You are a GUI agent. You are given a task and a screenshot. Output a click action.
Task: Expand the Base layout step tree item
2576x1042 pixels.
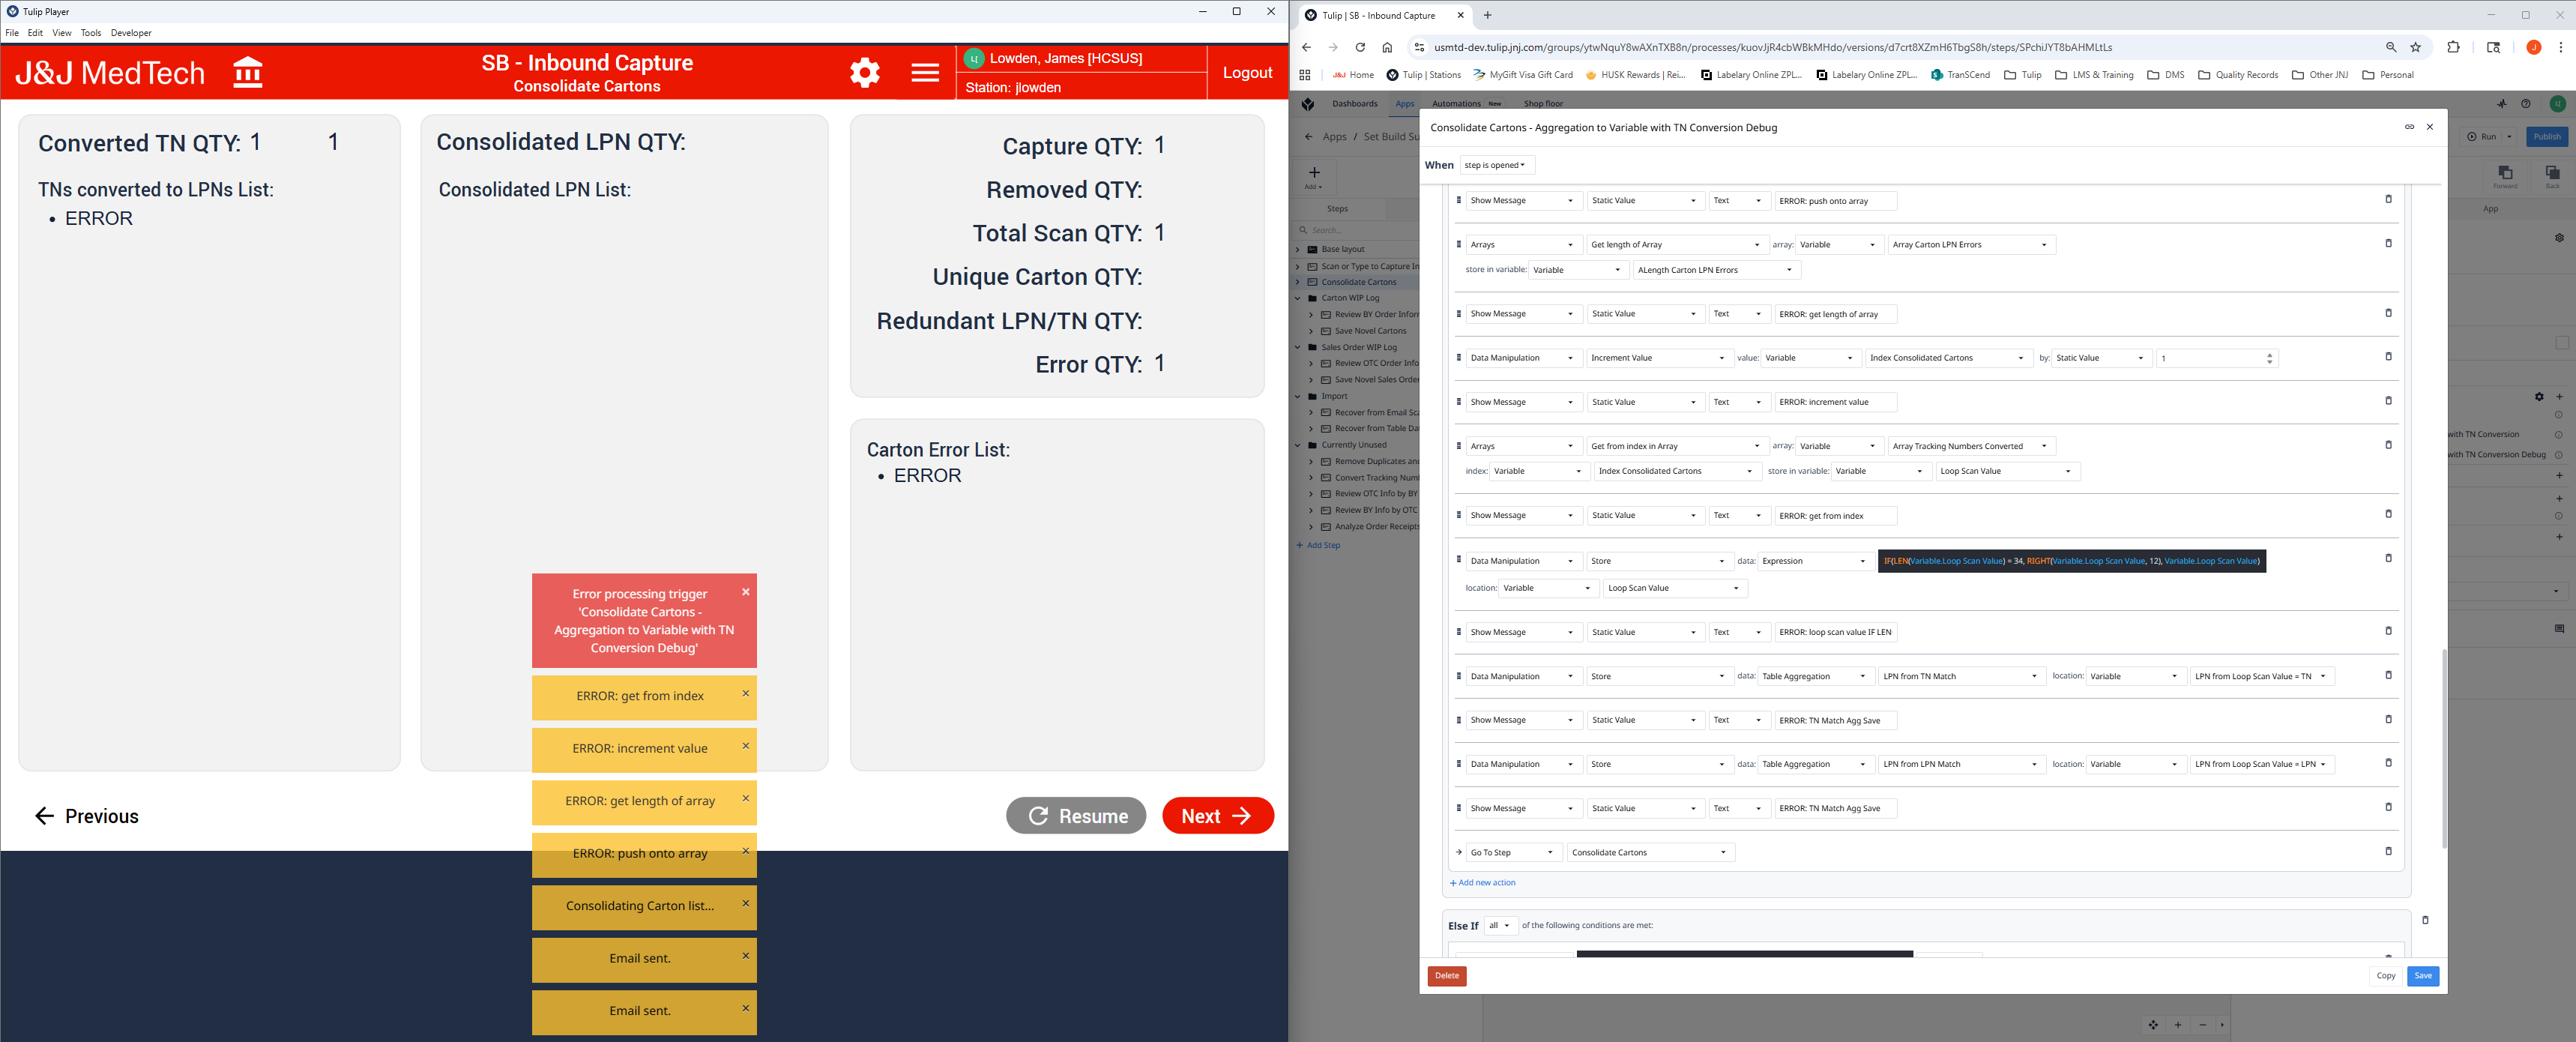1298,249
